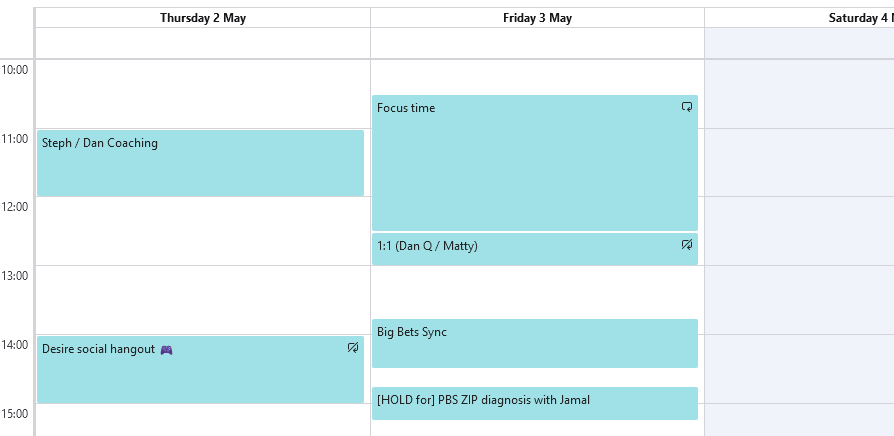Select the 1:1 (Dan Q / Matty) meeting

[x=534, y=249]
